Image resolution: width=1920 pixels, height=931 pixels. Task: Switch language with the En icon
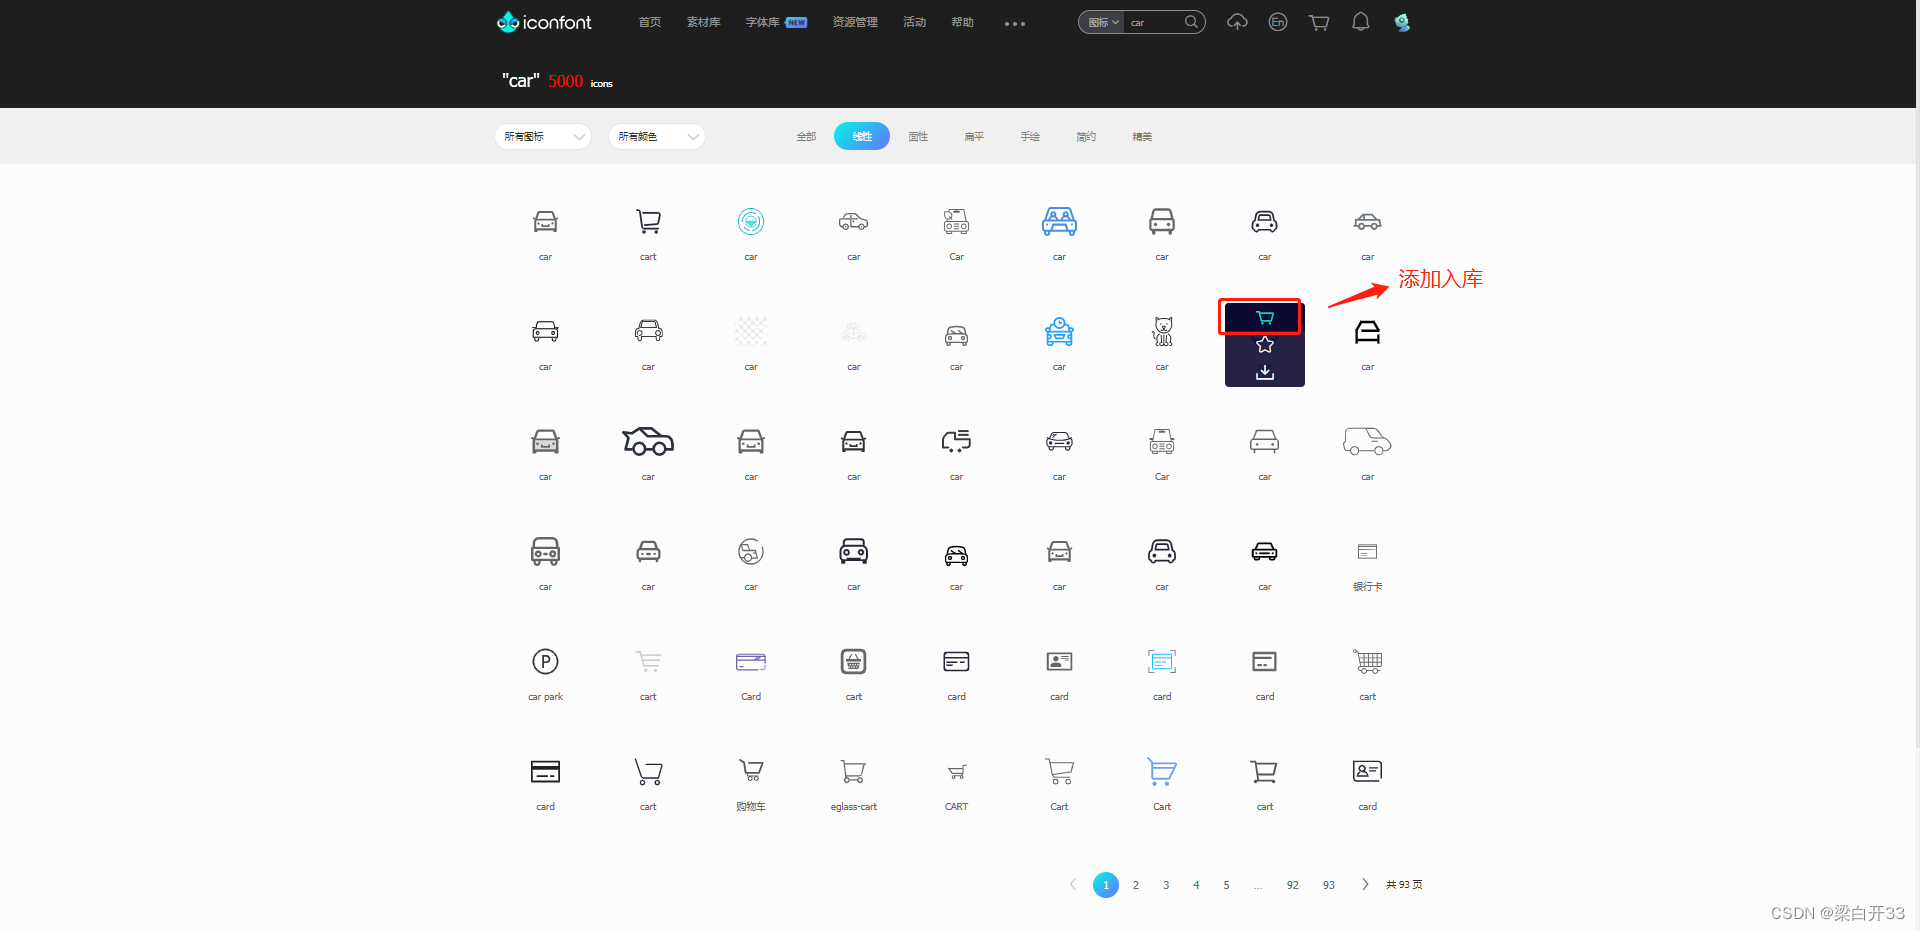(1277, 21)
